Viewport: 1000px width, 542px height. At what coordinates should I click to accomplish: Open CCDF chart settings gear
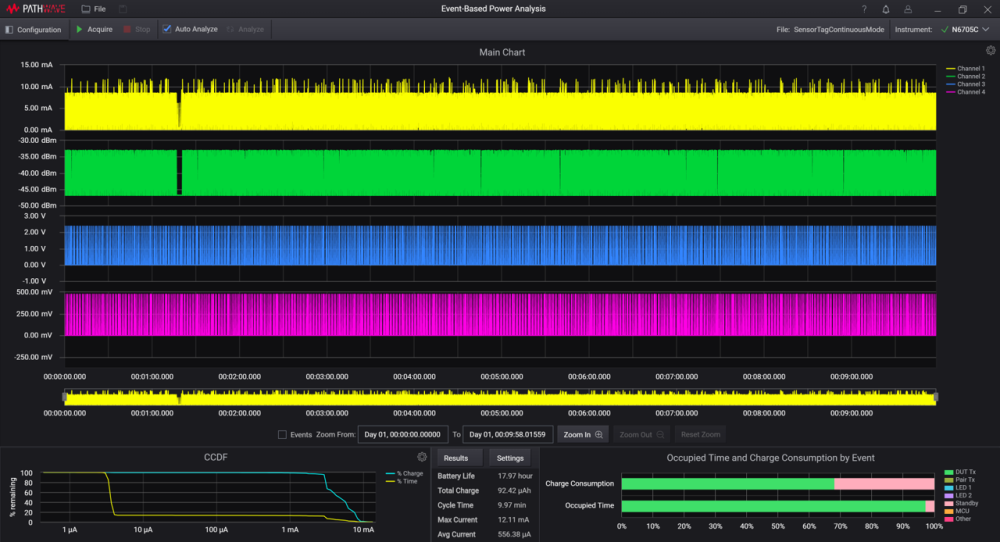click(421, 457)
